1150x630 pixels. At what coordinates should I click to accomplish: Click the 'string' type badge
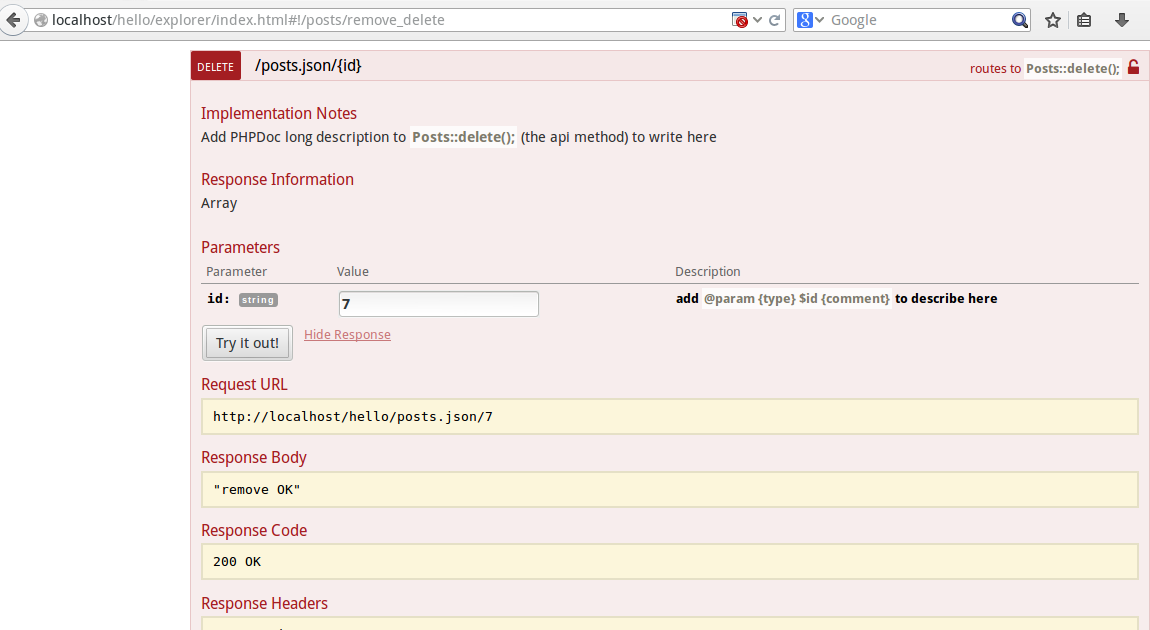point(258,300)
